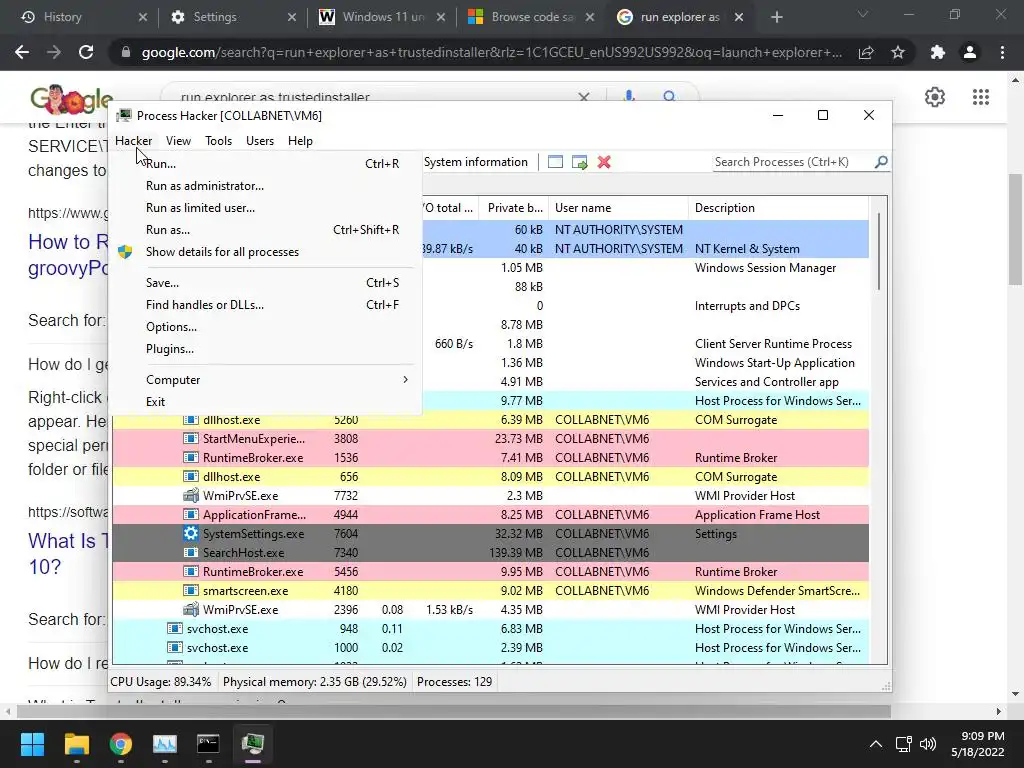Click Chrome extensions puzzle icon
This screenshot has height=768, width=1024.
click(x=938, y=52)
